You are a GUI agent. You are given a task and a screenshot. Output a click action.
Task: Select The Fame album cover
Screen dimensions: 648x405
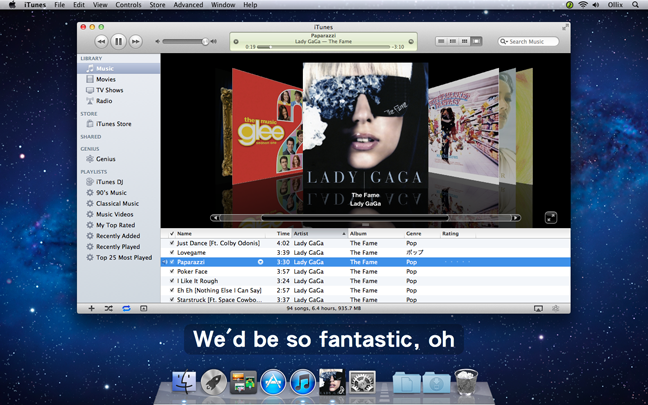click(x=365, y=126)
